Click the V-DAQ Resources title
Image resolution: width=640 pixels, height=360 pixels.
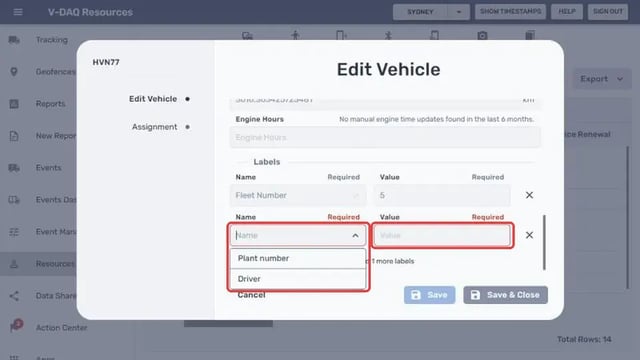tap(90, 12)
